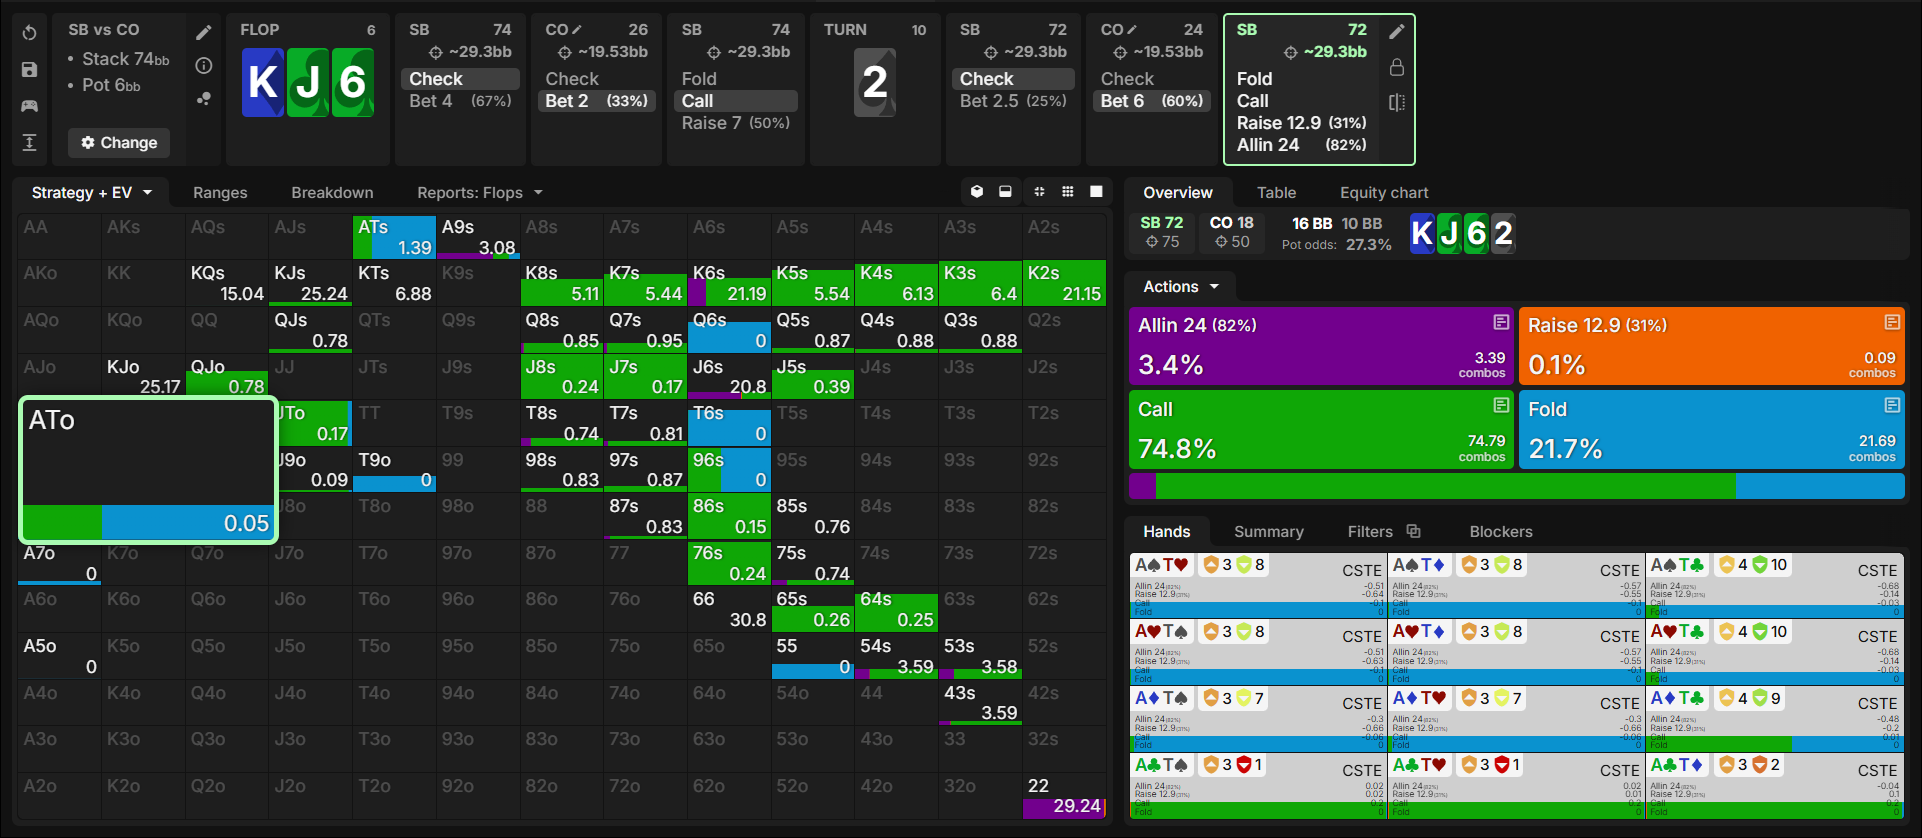Click the action frequency color bar under Call
The width and height of the screenshot is (1922, 838).
pyautogui.click(x=1516, y=486)
